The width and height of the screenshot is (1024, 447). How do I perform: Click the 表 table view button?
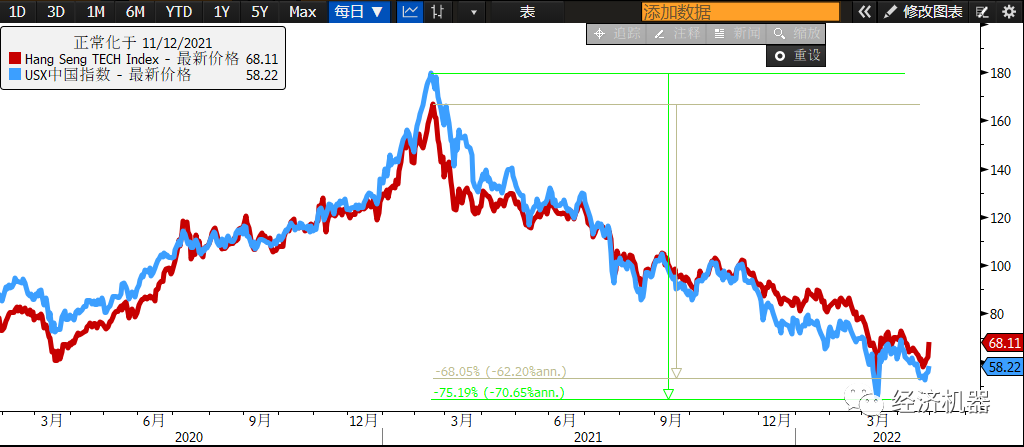527,12
